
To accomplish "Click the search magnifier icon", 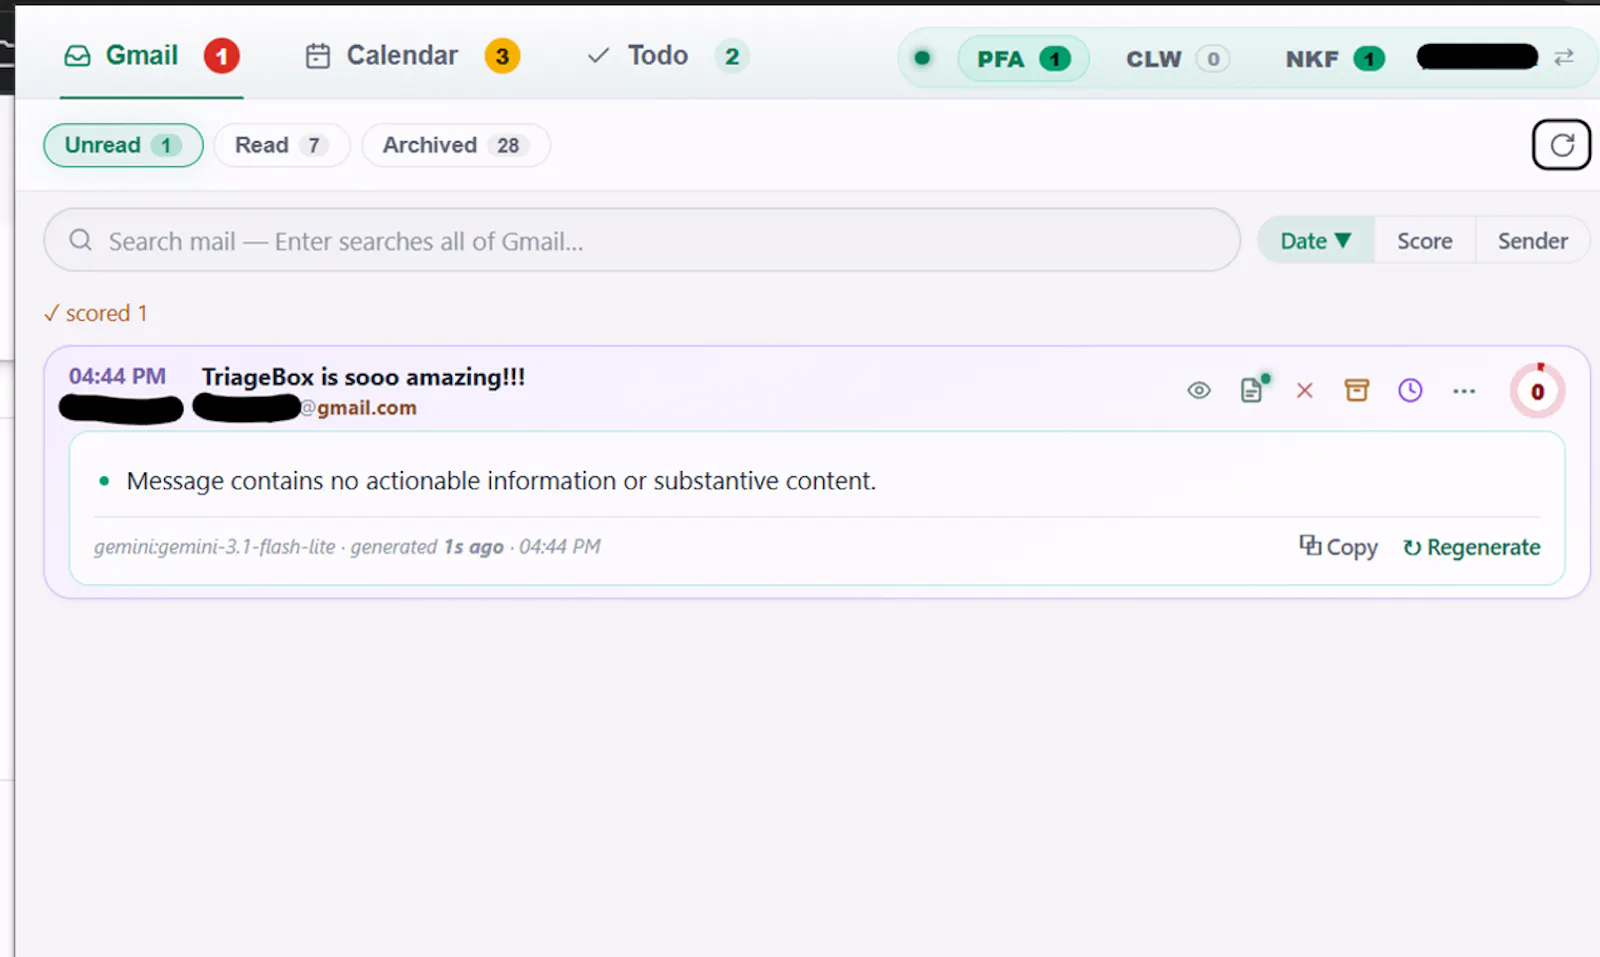I will (x=80, y=240).
